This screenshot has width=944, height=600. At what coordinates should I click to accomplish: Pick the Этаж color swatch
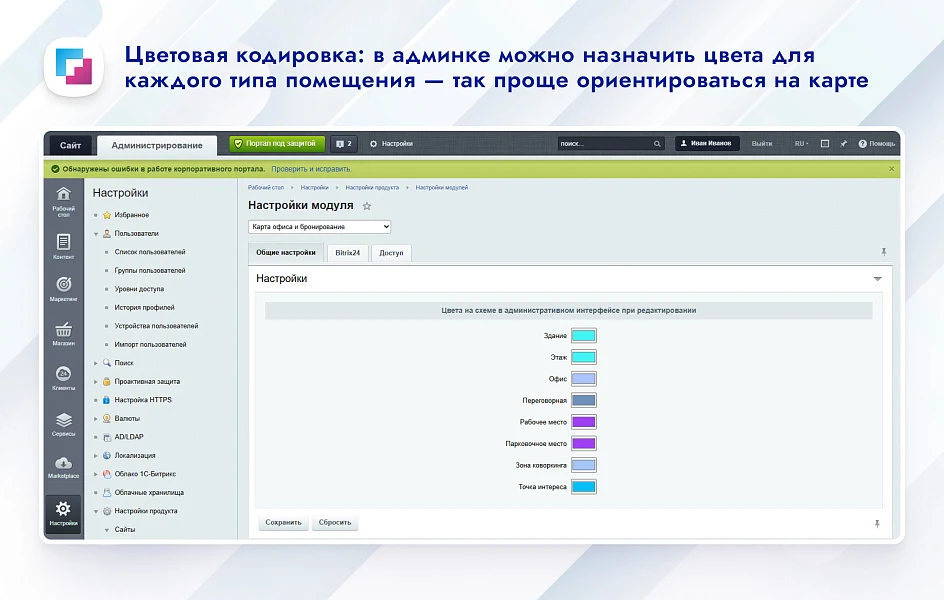(x=583, y=357)
